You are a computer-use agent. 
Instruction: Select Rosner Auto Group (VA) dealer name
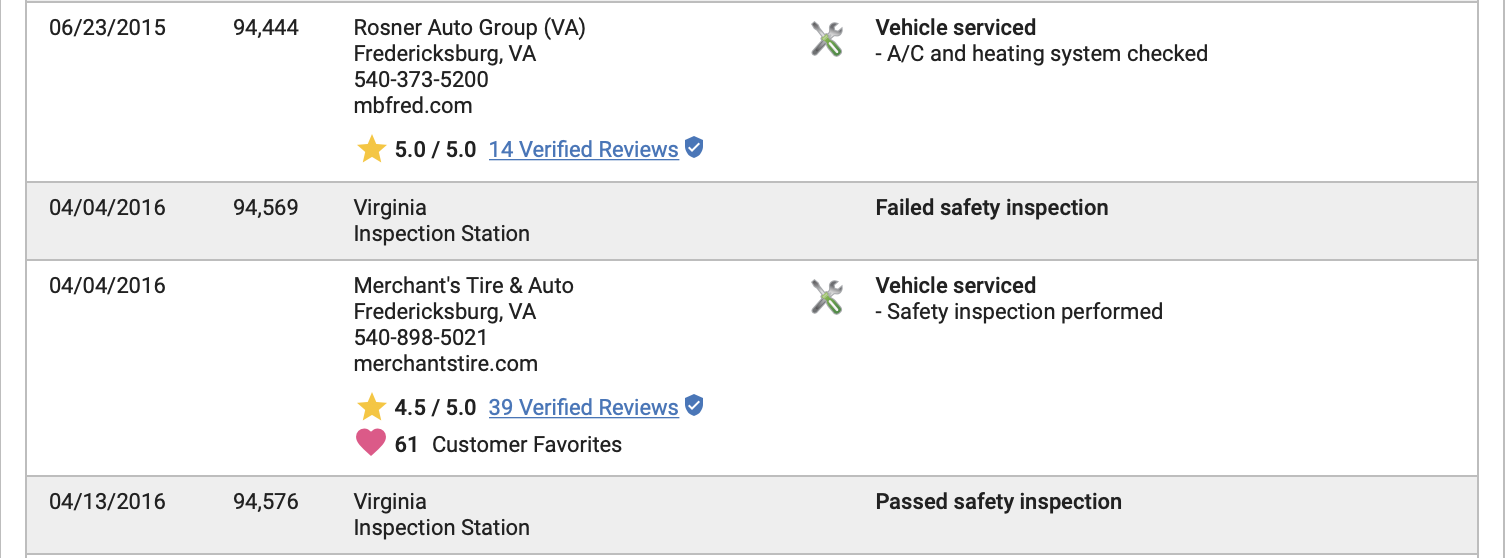(470, 28)
